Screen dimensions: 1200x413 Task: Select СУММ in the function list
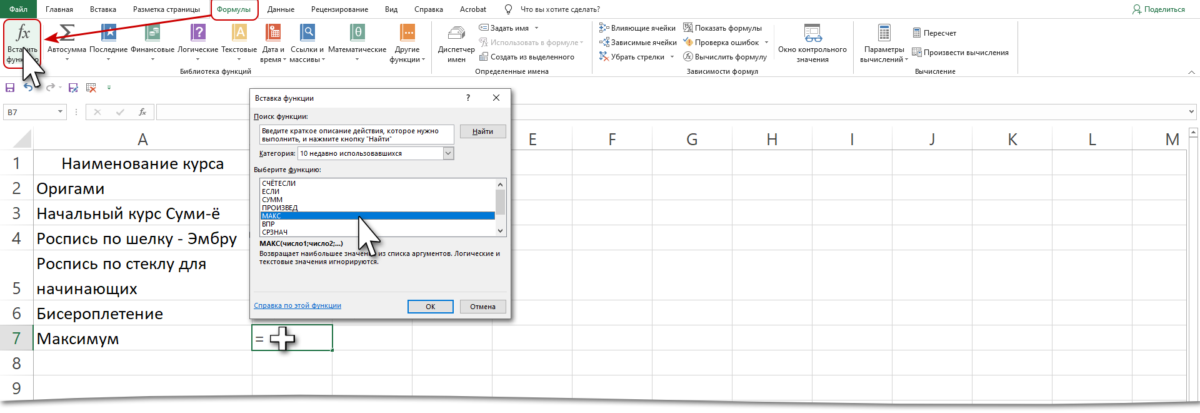(x=272, y=200)
